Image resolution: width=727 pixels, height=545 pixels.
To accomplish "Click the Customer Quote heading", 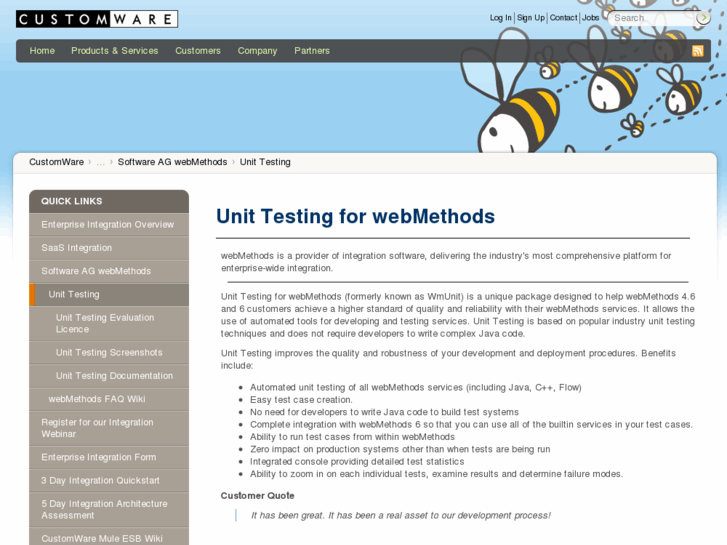I will [257, 495].
